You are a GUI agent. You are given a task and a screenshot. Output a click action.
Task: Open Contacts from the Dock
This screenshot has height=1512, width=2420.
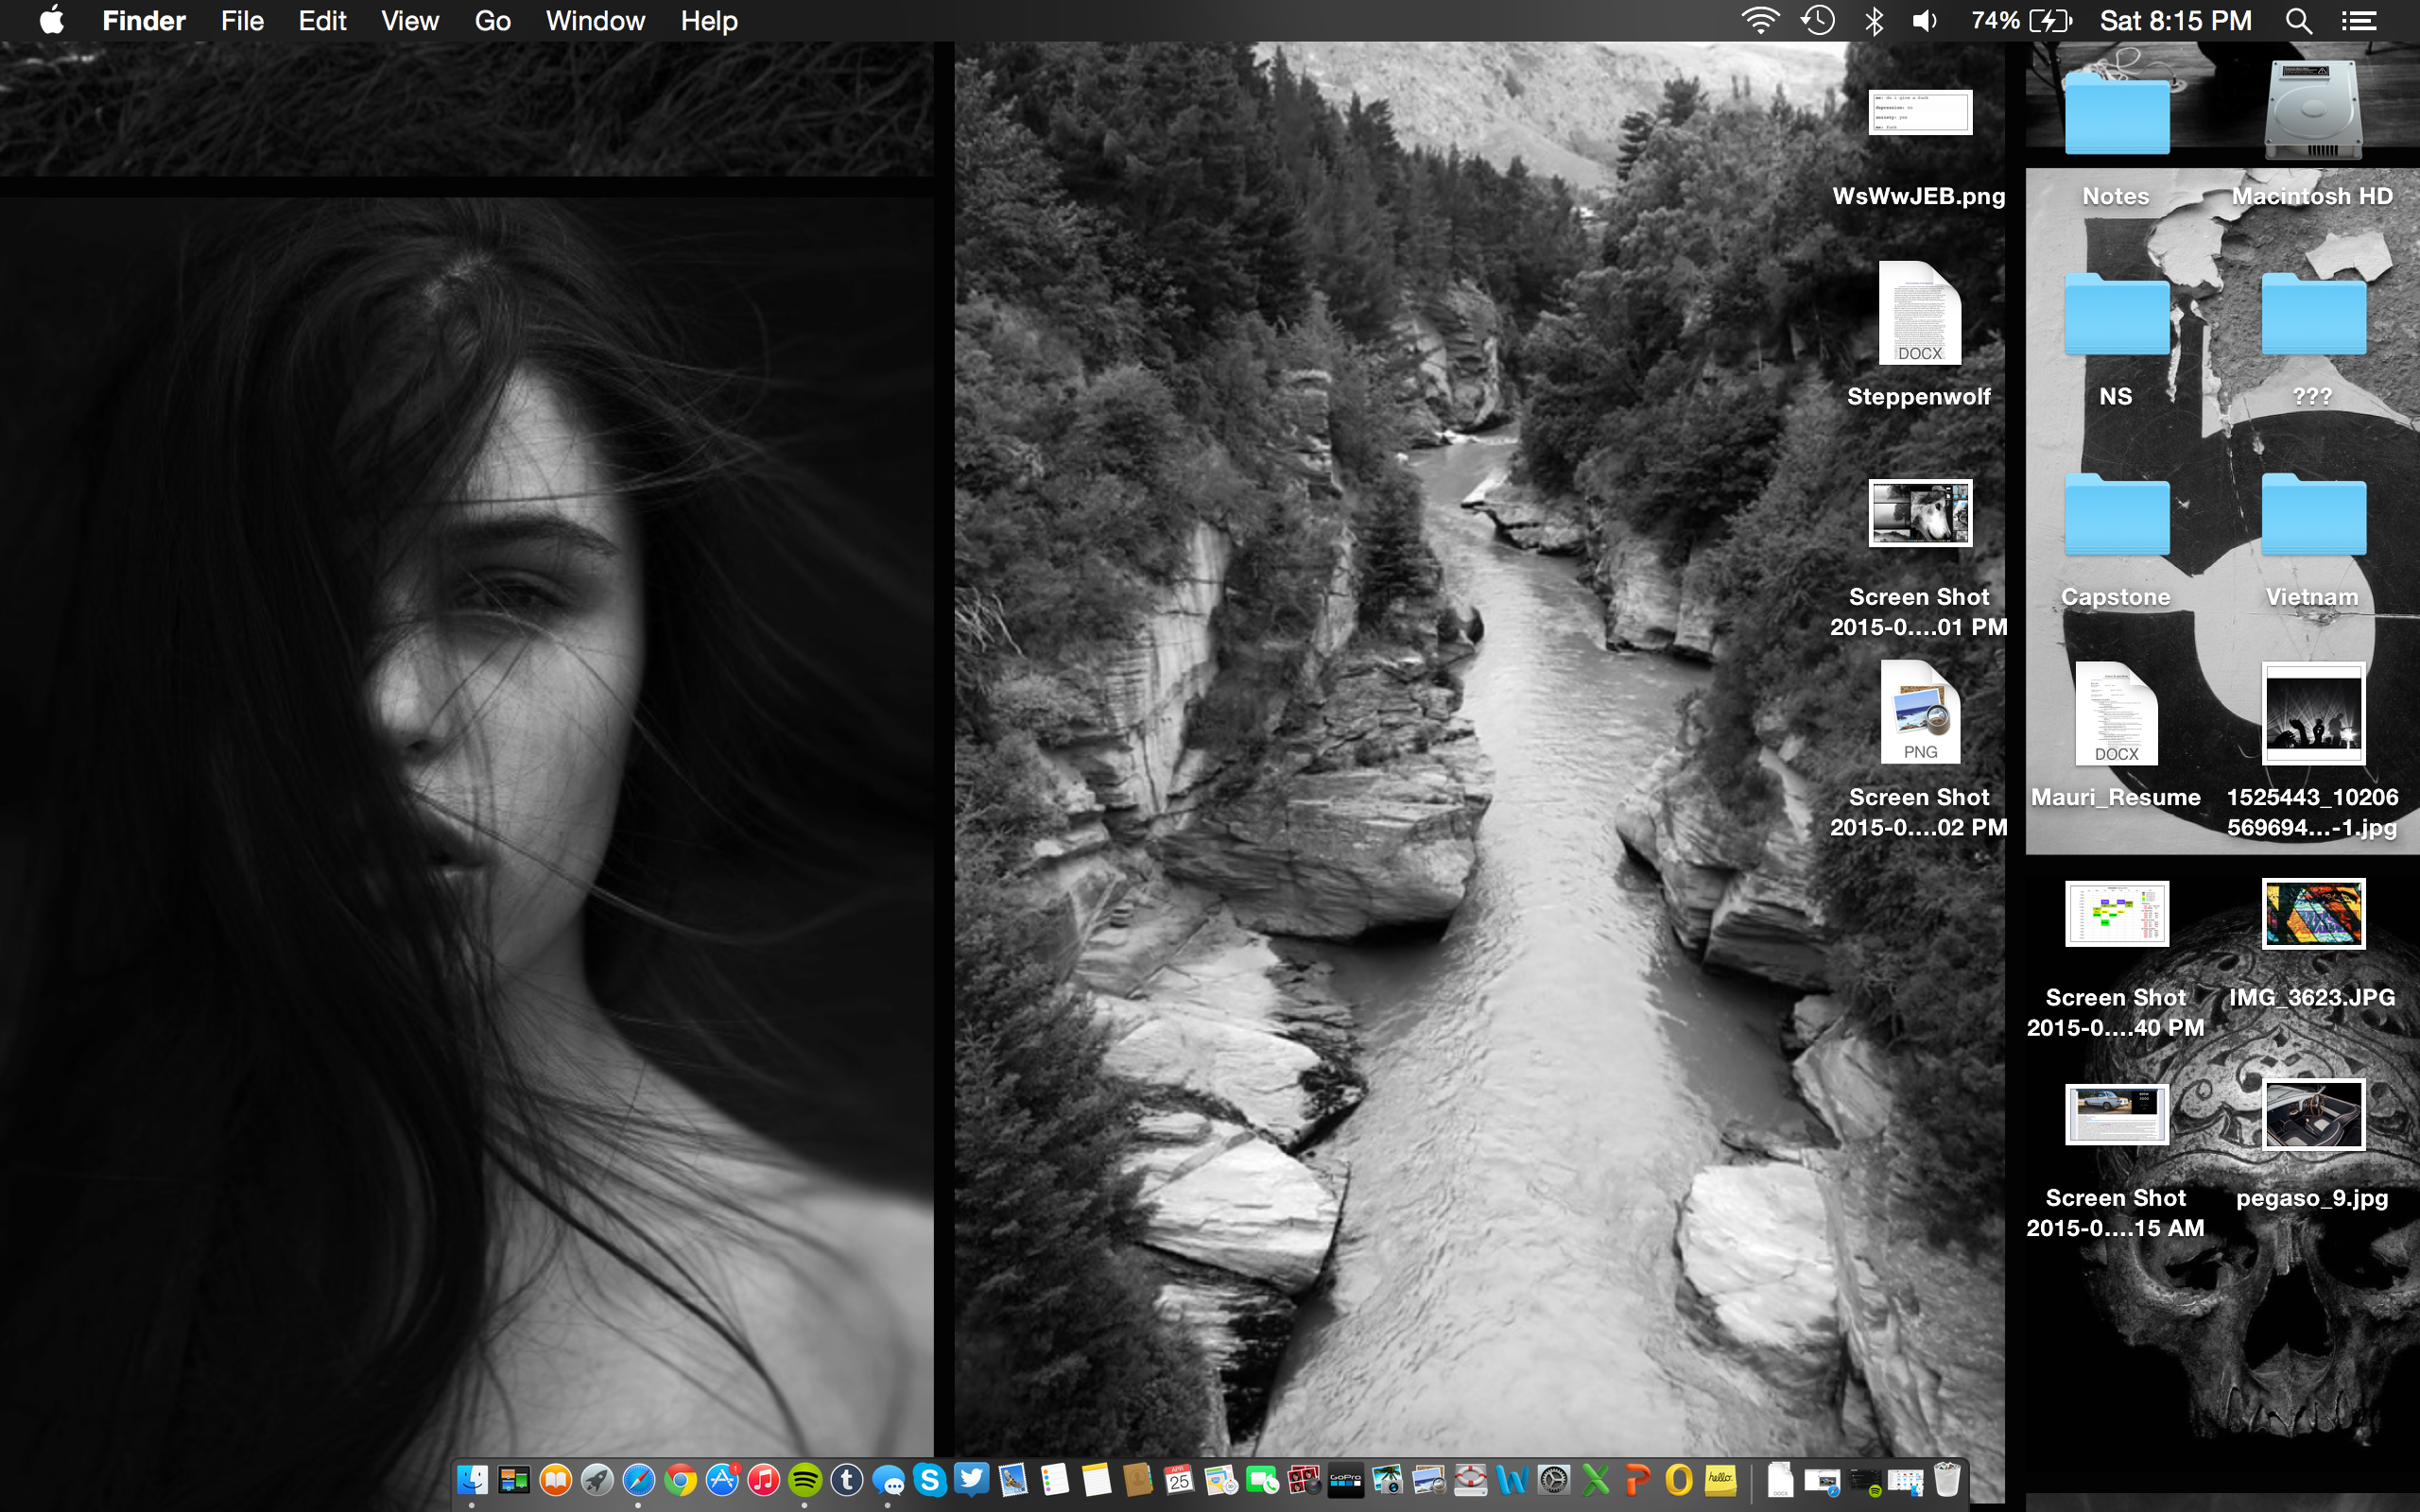pyautogui.click(x=1138, y=1479)
